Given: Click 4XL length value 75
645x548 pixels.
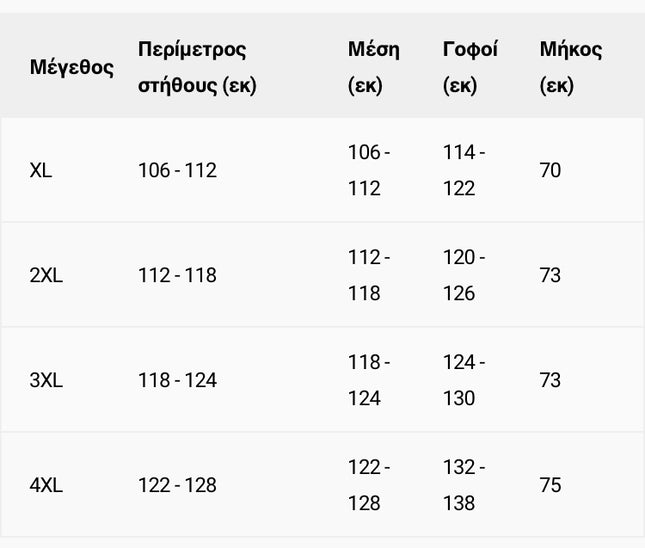Looking at the screenshot, I should (x=550, y=486).
